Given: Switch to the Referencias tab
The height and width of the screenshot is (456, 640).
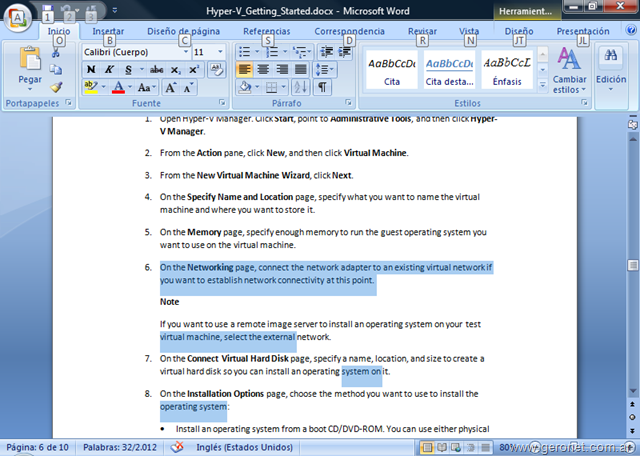Looking at the screenshot, I should tap(267, 31).
